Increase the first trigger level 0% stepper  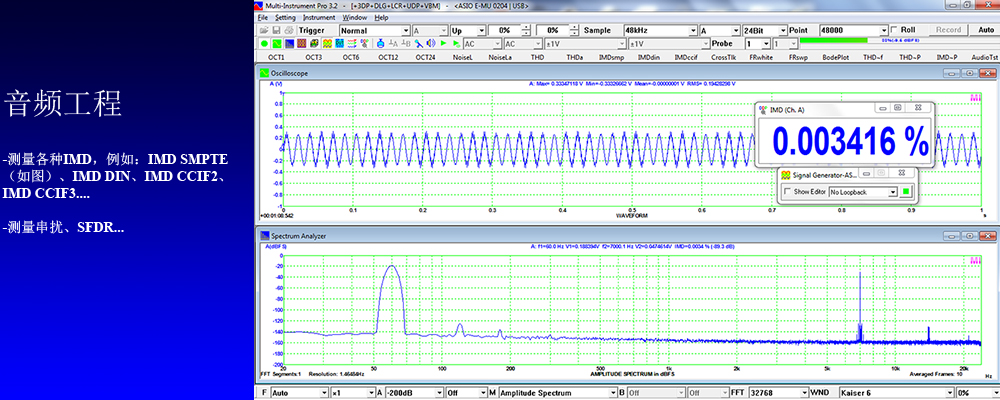[x=526, y=27]
